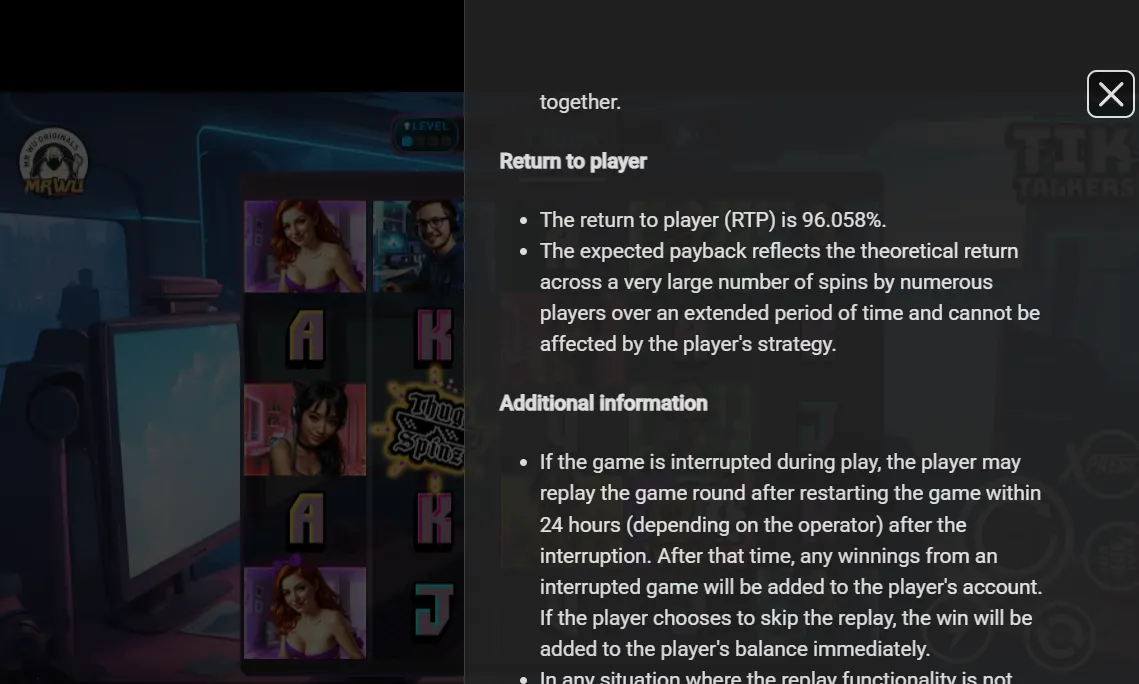
Task: Click the LEVEL progress indicator badge
Action: [427, 134]
